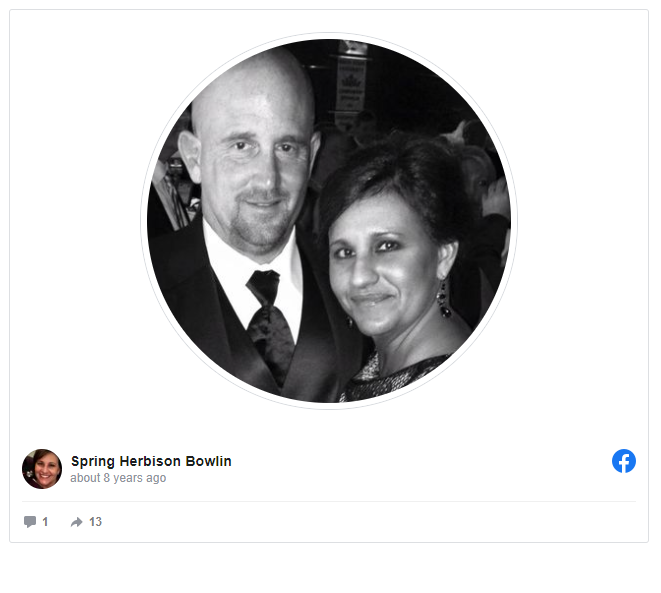Click the comment count number 1

[45, 522]
